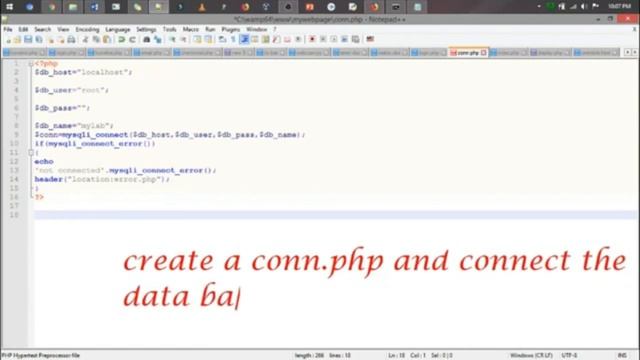This screenshot has height=360, width=640.
Task: Open the Edit menu
Action: click(23, 29)
